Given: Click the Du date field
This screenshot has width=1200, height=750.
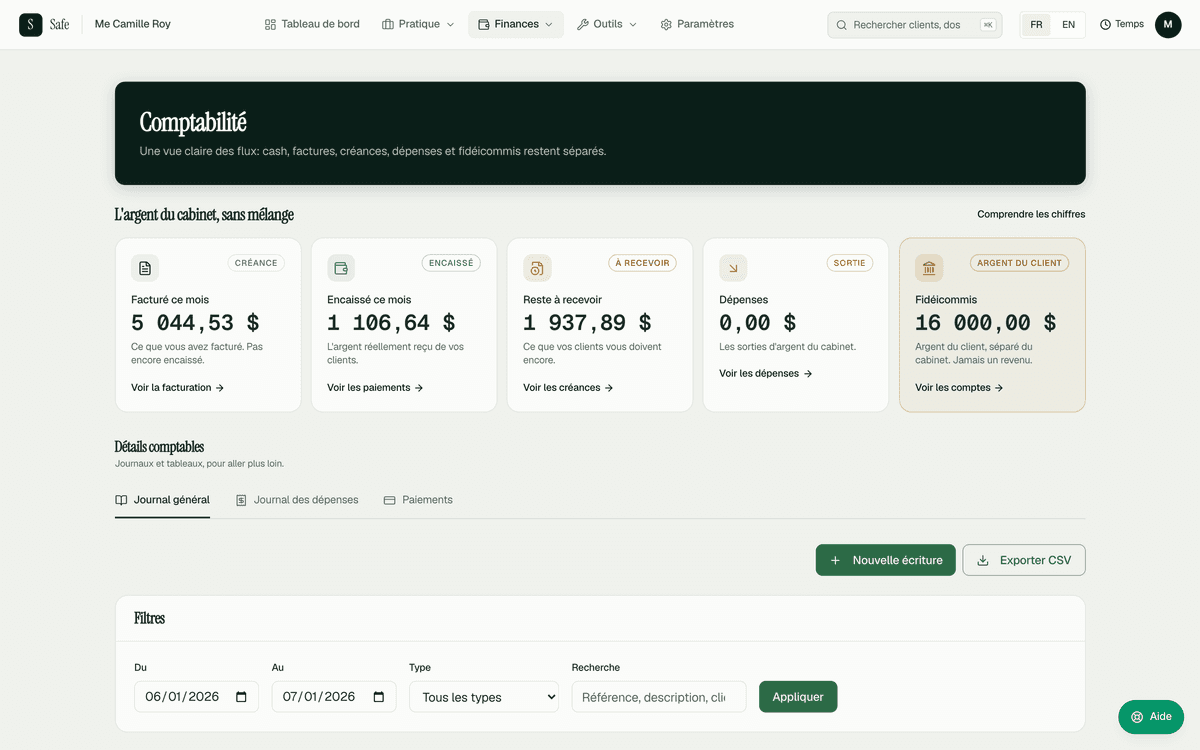Looking at the screenshot, I should pyautogui.click(x=196, y=697).
